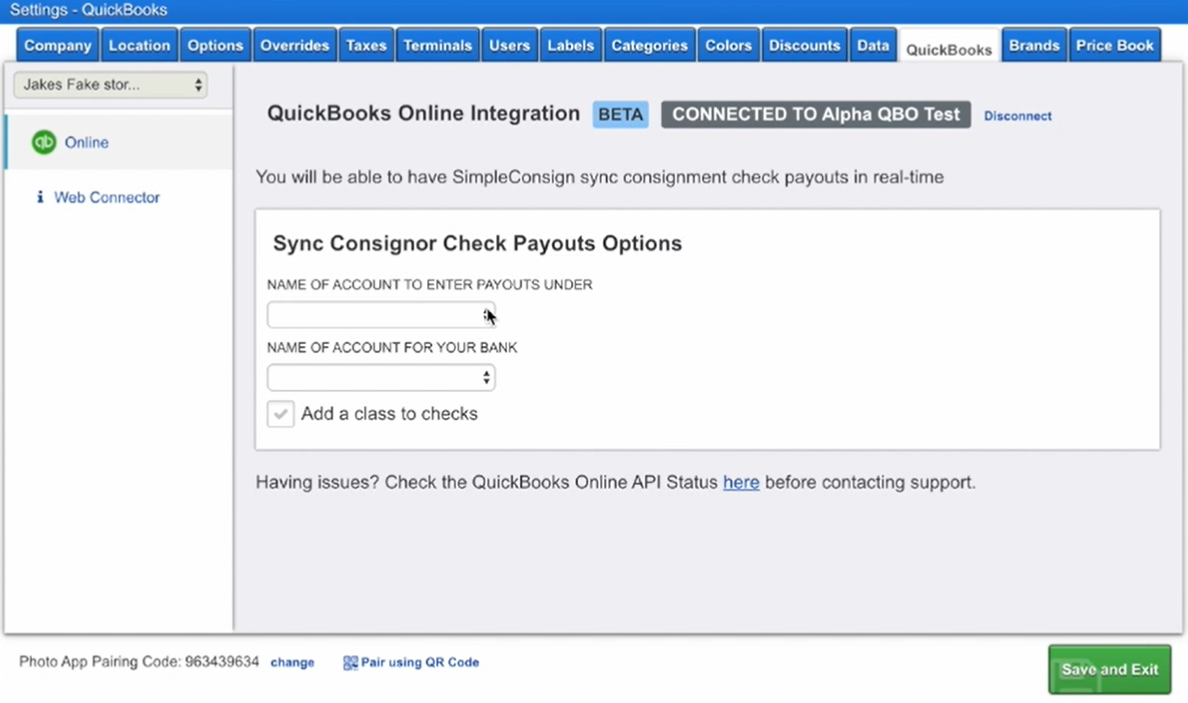Open the store selector dropdown Jakes Fake stor...
This screenshot has height=703, width=1188.
(111, 84)
